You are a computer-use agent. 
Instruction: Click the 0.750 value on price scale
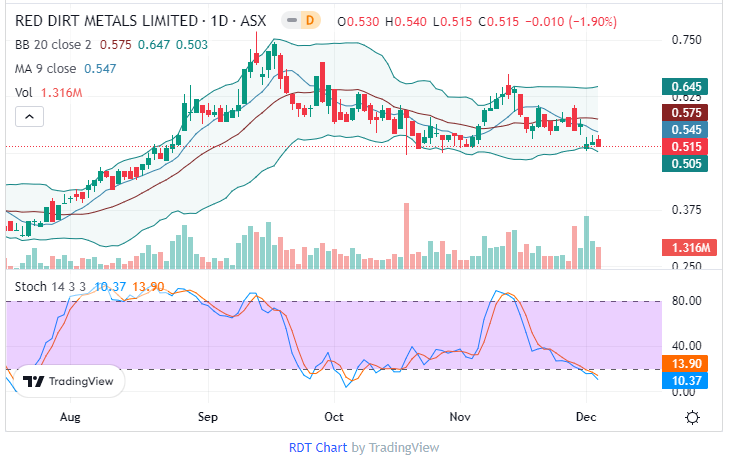click(x=684, y=40)
